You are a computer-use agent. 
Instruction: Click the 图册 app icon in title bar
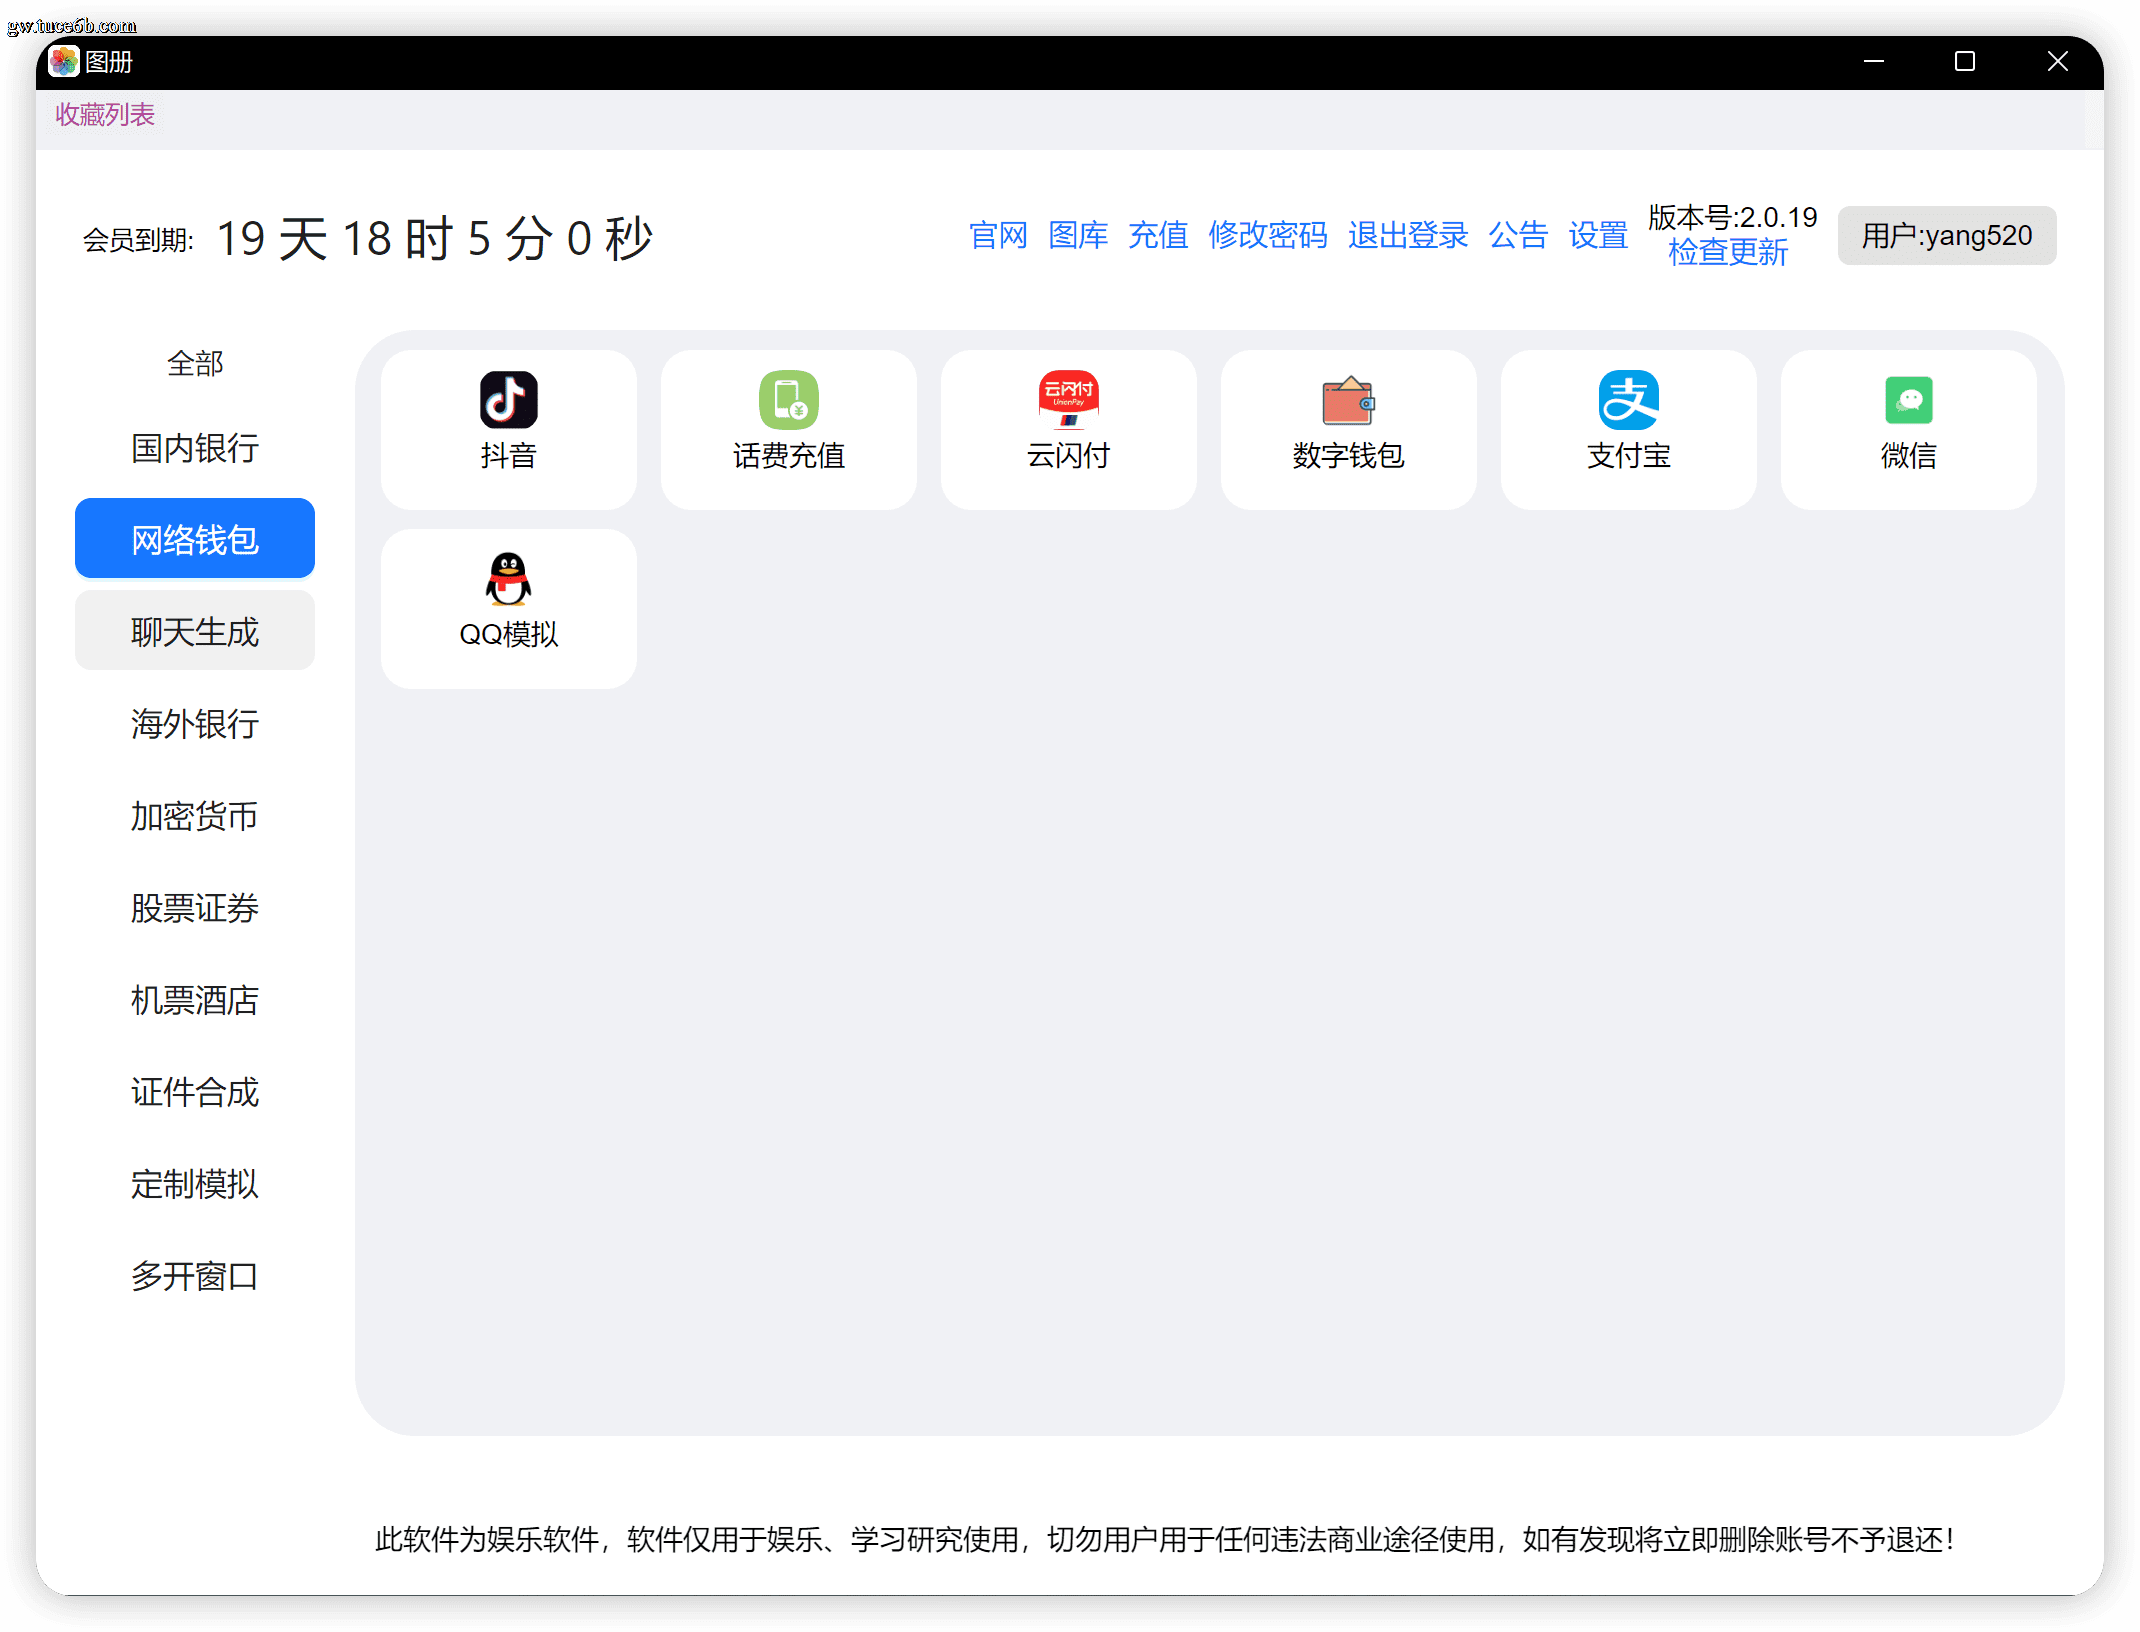(64, 61)
